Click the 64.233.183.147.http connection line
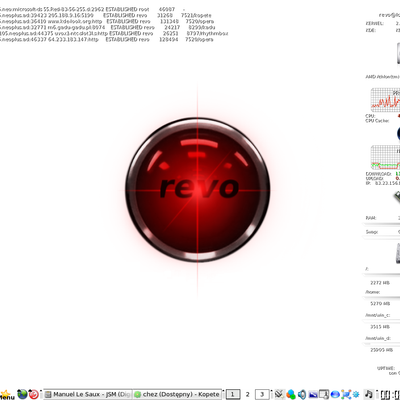Viewport: 400px width, 400px height. click(107, 39)
